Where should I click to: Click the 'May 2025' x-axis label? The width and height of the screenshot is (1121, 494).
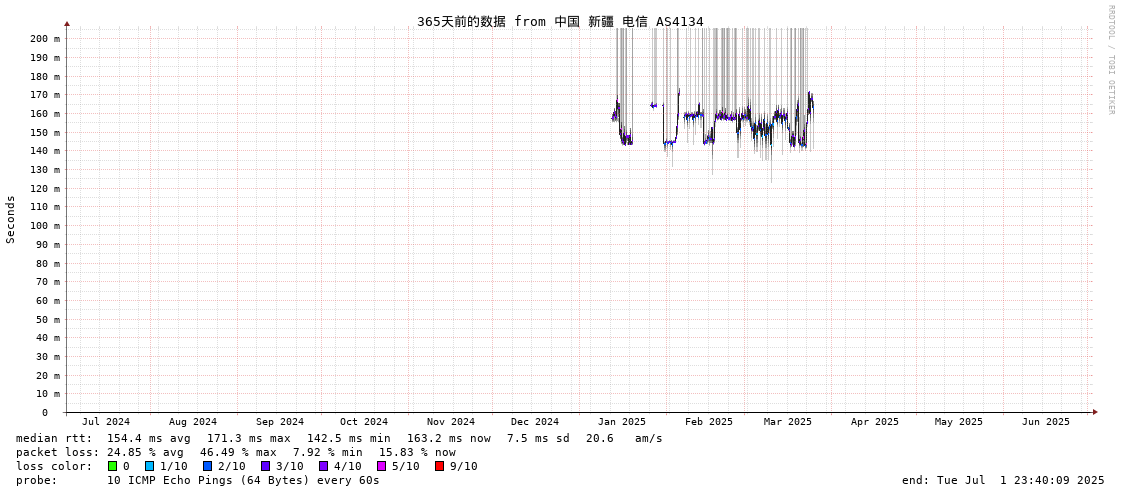coord(959,422)
